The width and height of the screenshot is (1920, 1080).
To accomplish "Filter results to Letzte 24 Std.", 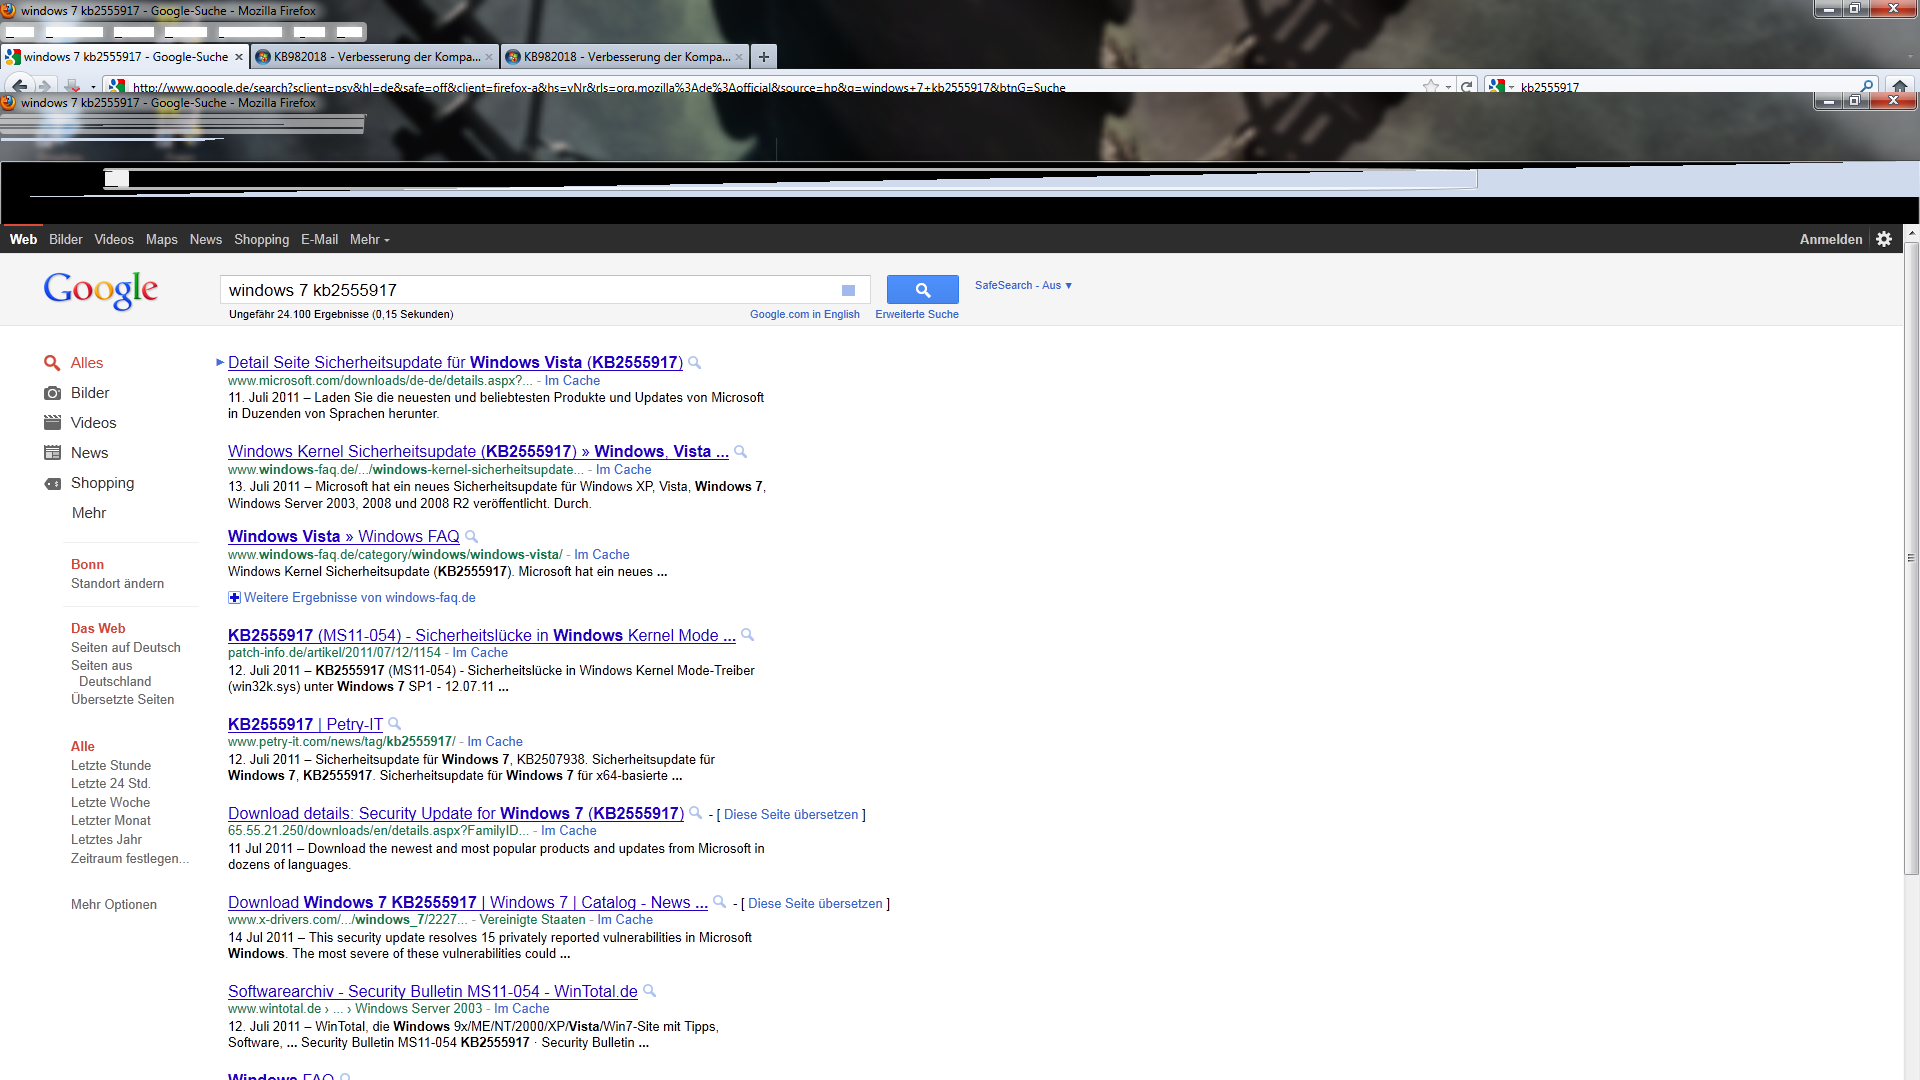I will point(111,784).
